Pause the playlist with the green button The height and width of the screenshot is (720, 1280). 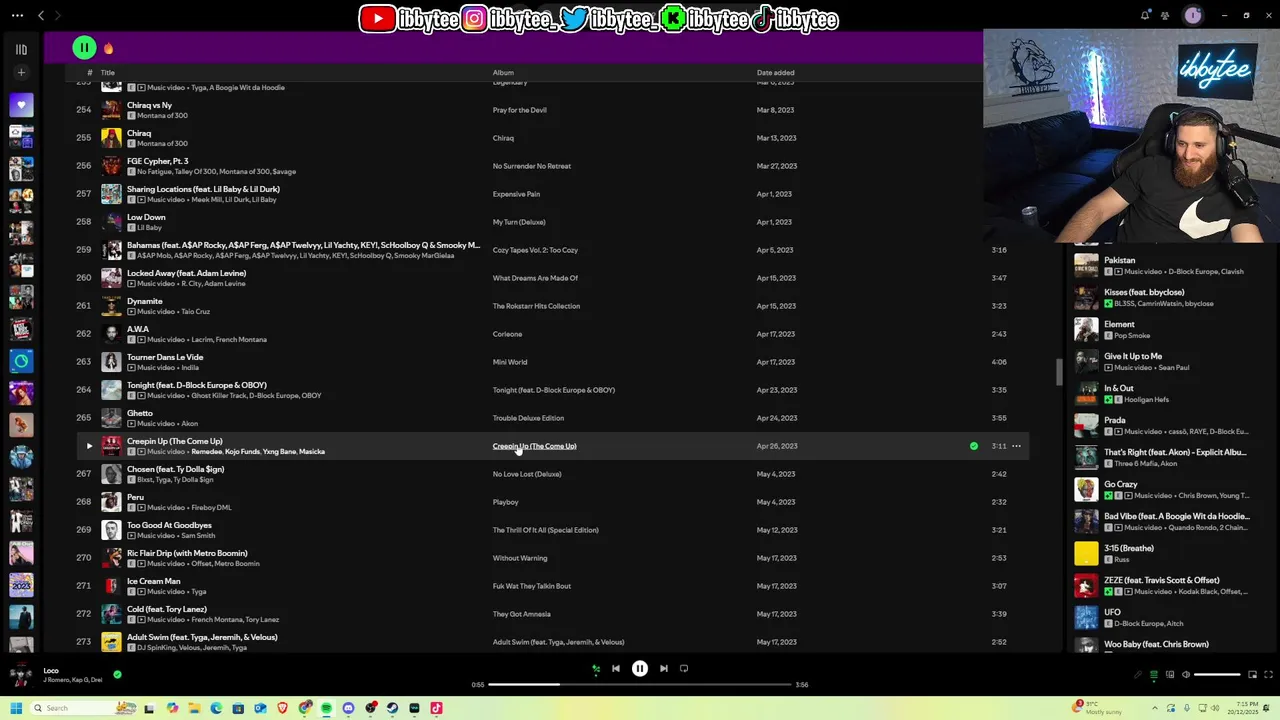pos(84,47)
